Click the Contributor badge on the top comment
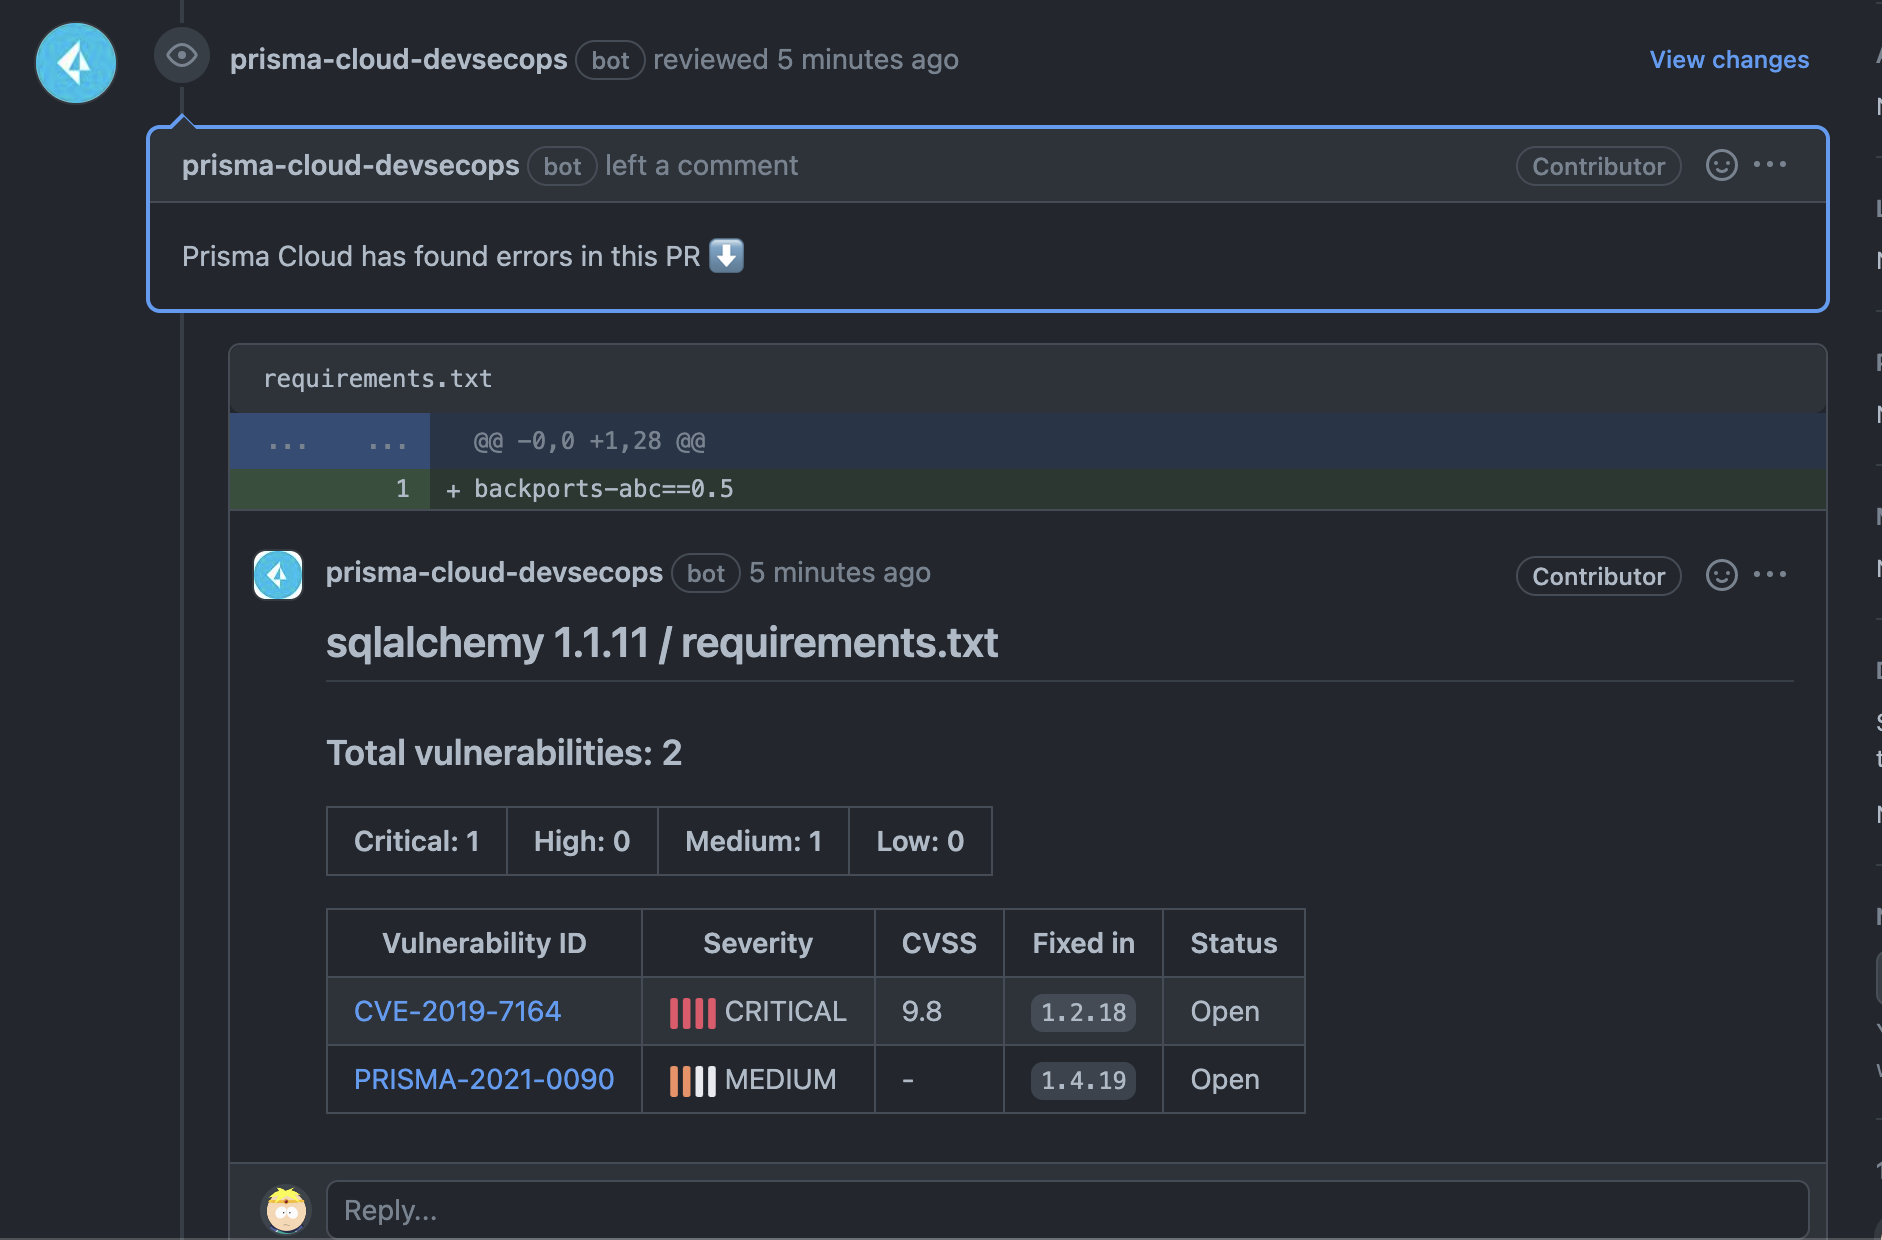The height and width of the screenshot is (1240, 1882). click(x=1598, y=166)
